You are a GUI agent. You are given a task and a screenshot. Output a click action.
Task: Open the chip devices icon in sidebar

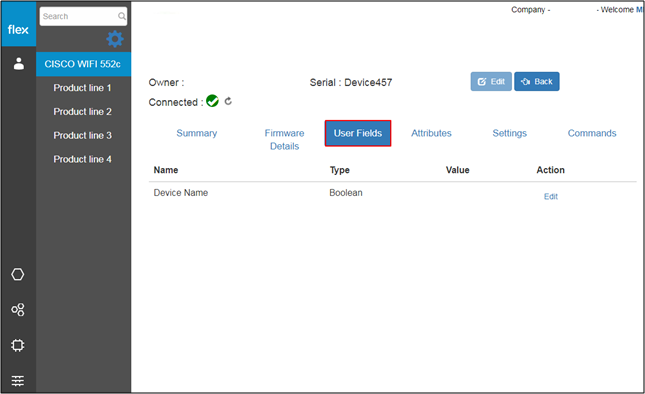[18, 345]
